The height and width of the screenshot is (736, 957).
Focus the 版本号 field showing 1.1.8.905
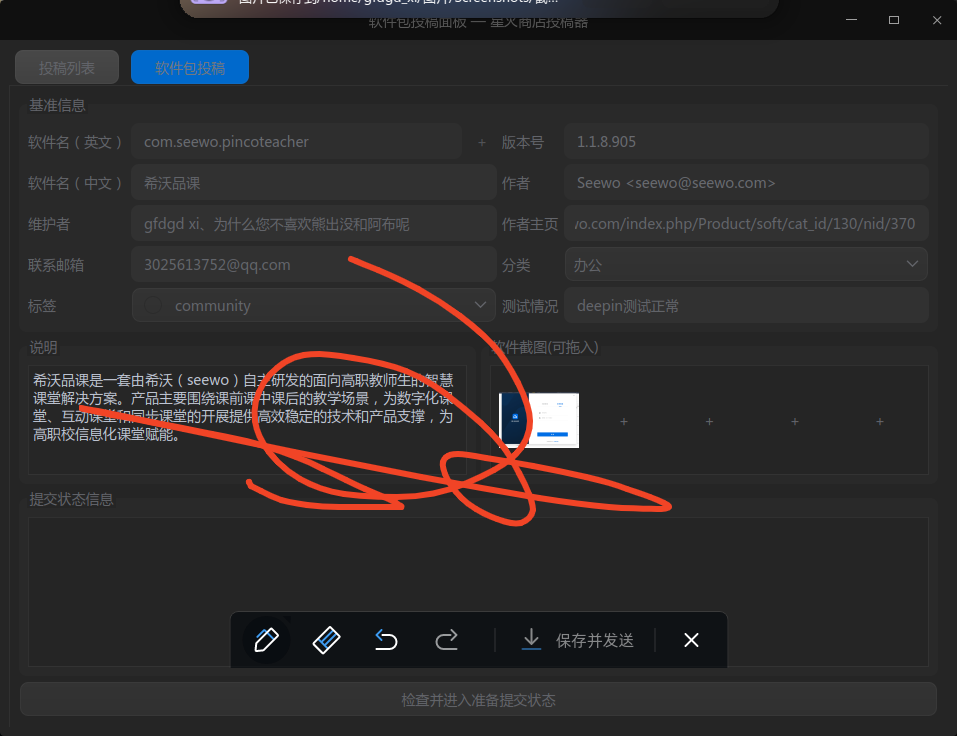[745, 142]
